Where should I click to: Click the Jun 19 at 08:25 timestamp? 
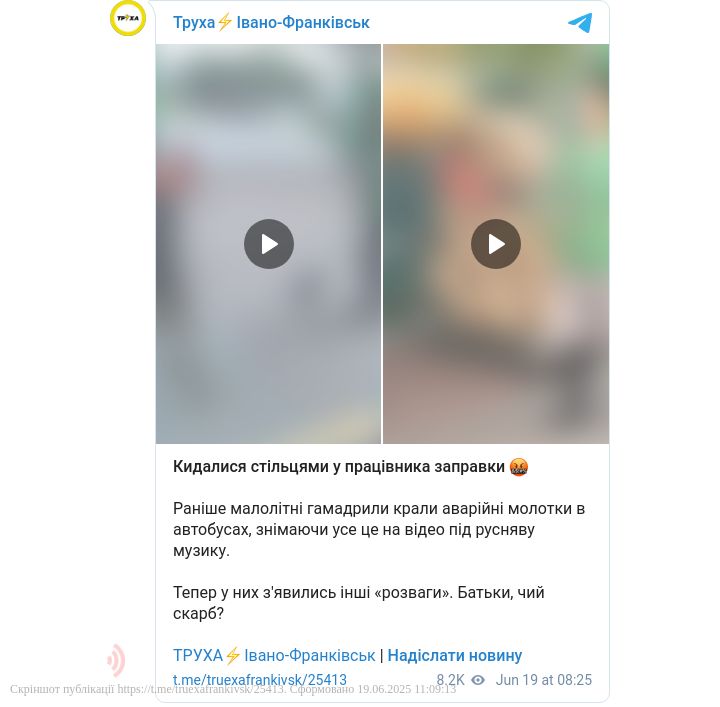(x=544, y=680)
